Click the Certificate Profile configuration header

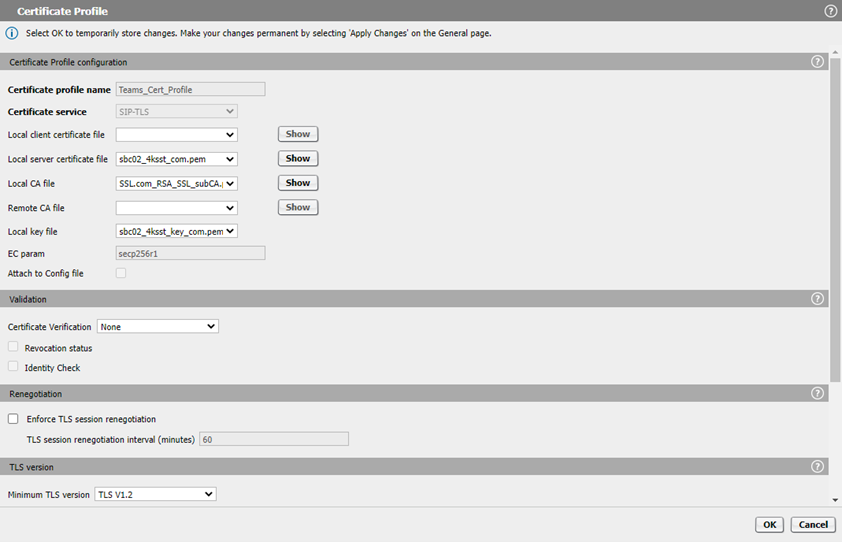[414, 62]
